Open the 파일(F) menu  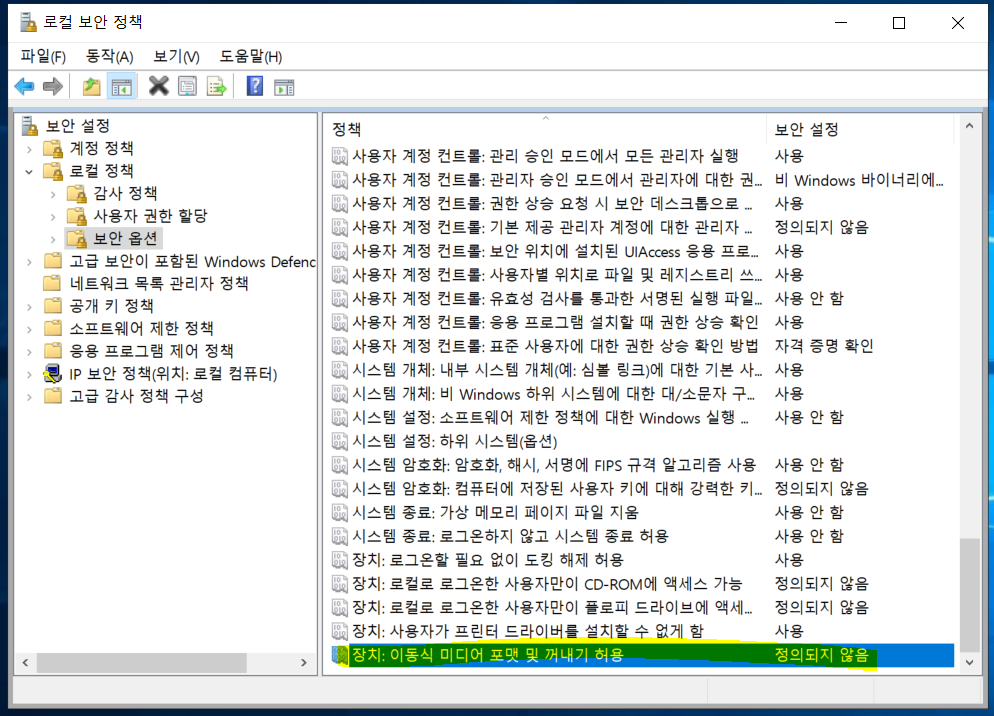click(43, 56)
